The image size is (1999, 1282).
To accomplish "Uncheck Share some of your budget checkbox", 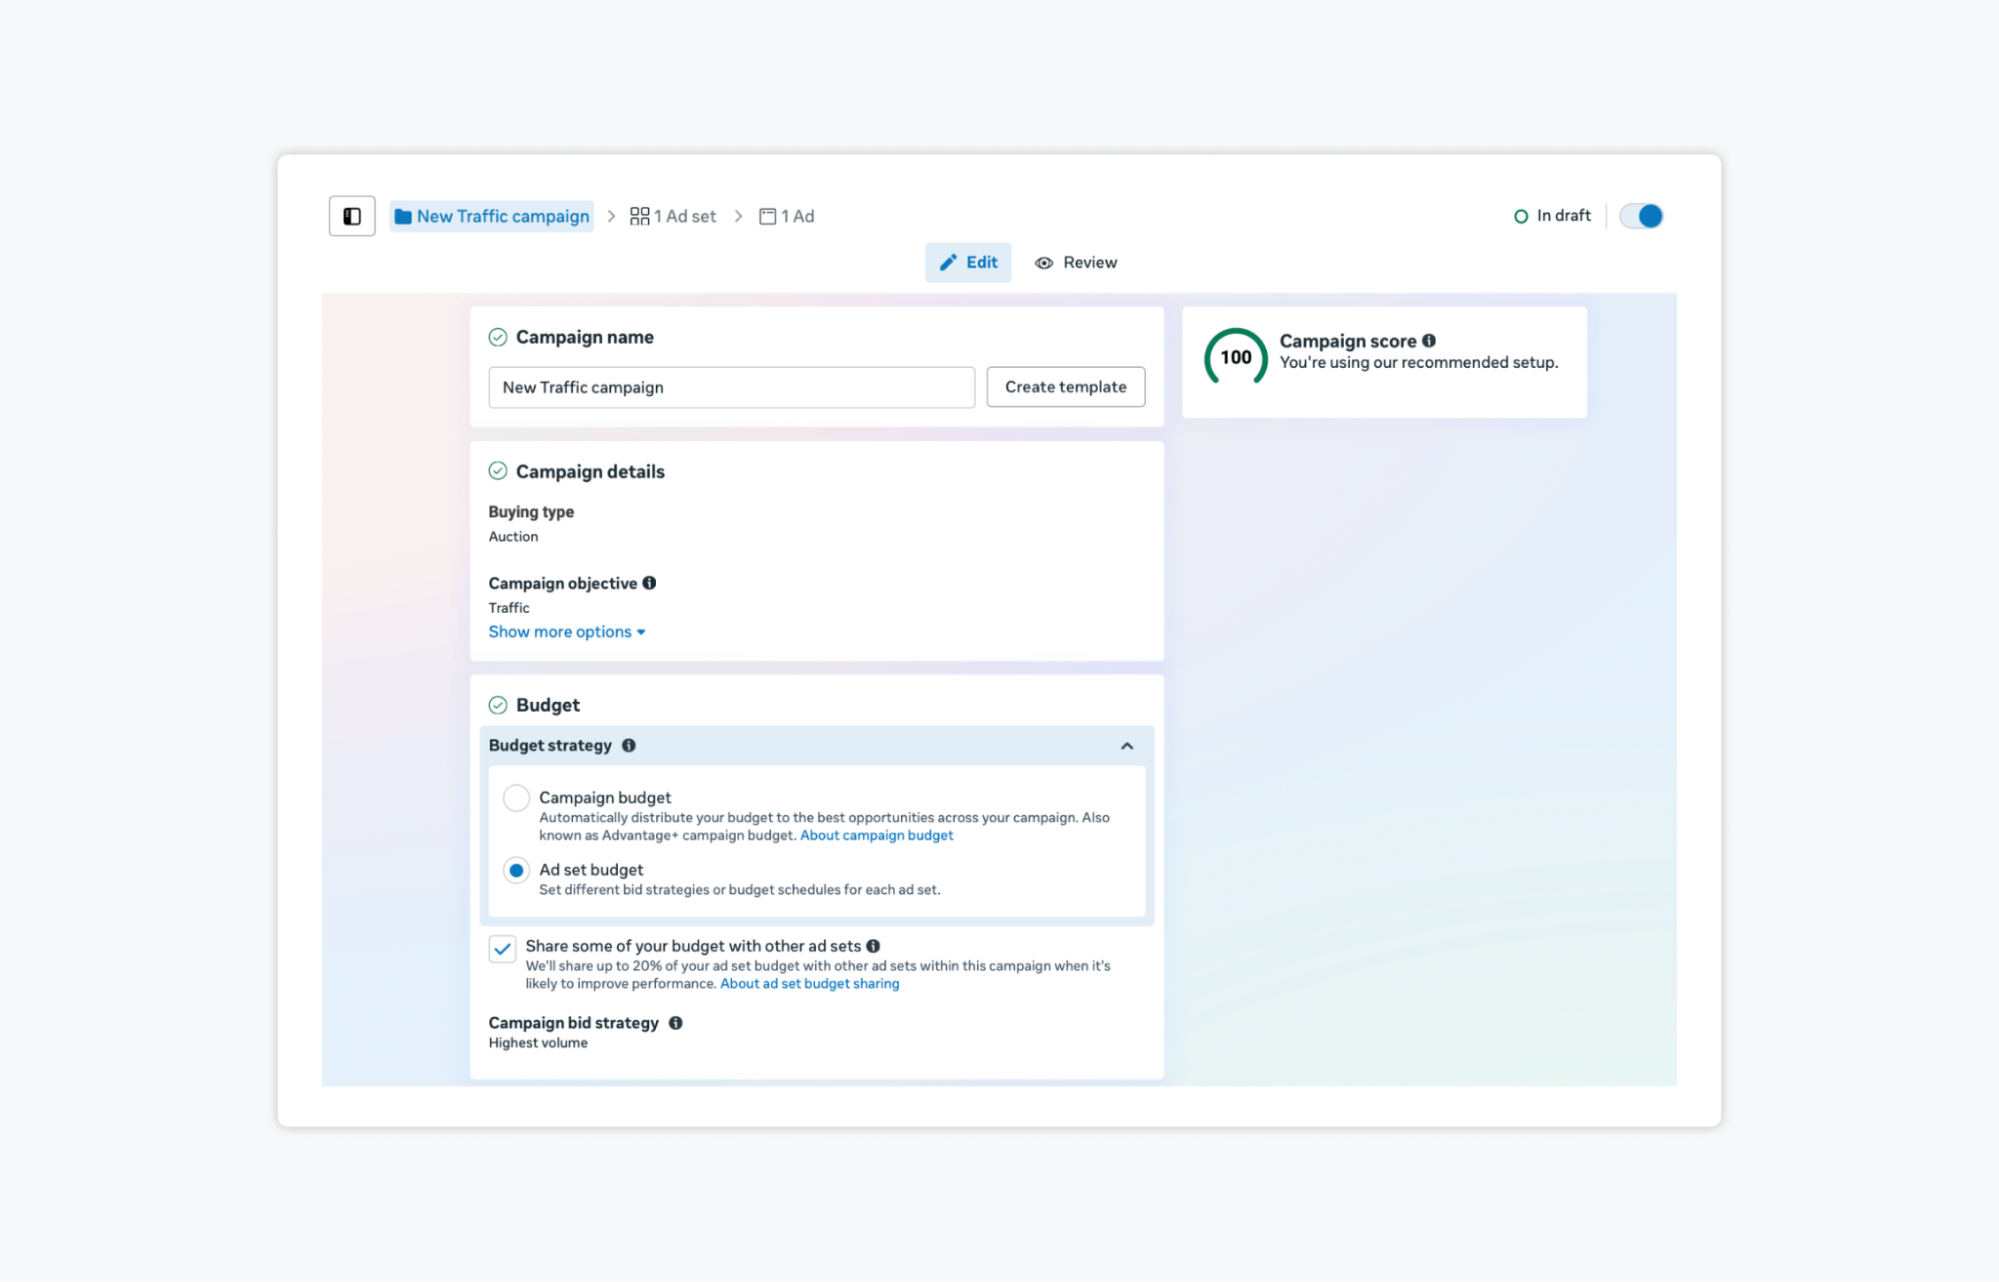I will (x=503, y=948).
